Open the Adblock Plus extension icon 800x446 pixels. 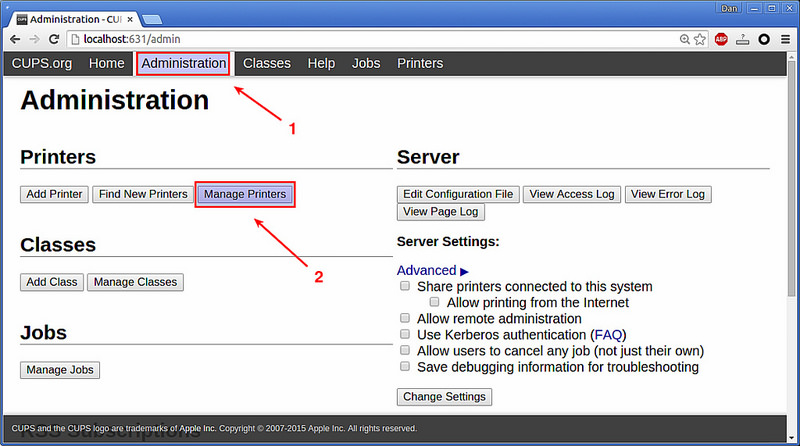coord(721,39)
